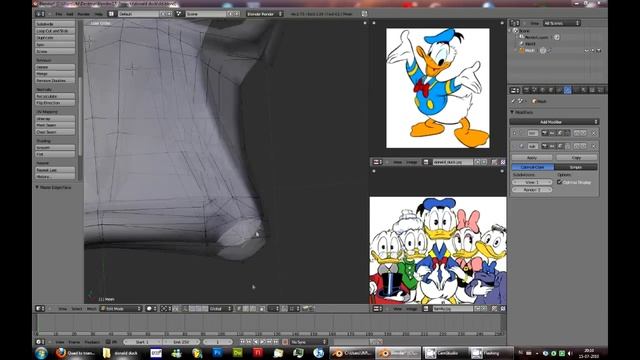Click the Remove Doubles button
Image resolution: width=640 pixels, height=360 pixels.
coord(55,80)
